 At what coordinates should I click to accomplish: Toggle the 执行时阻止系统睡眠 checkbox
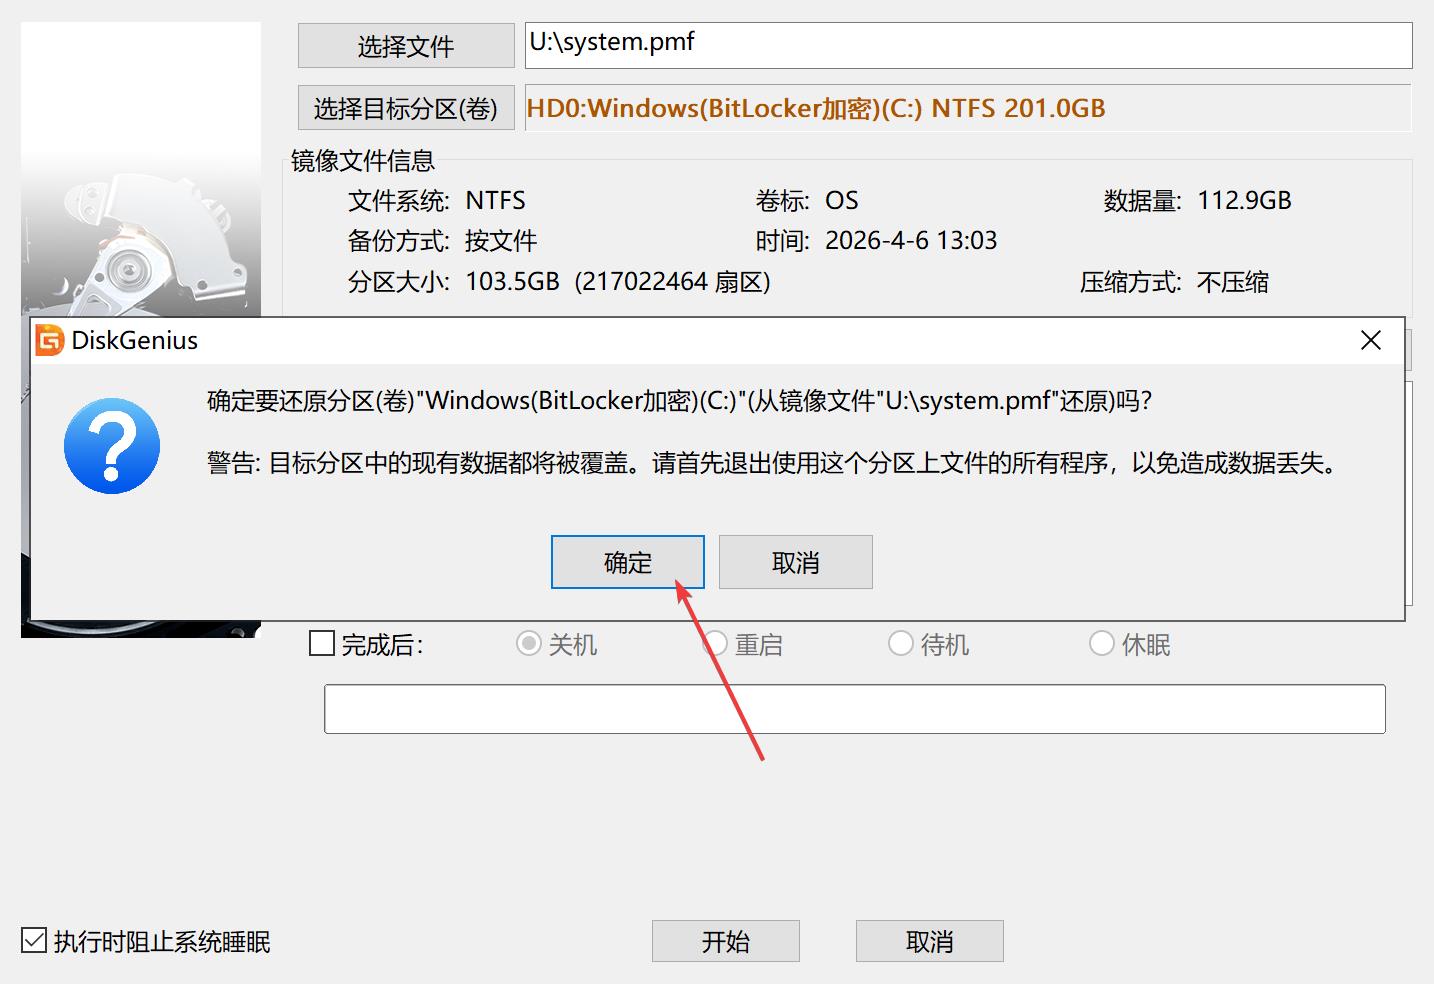point(34,941)
